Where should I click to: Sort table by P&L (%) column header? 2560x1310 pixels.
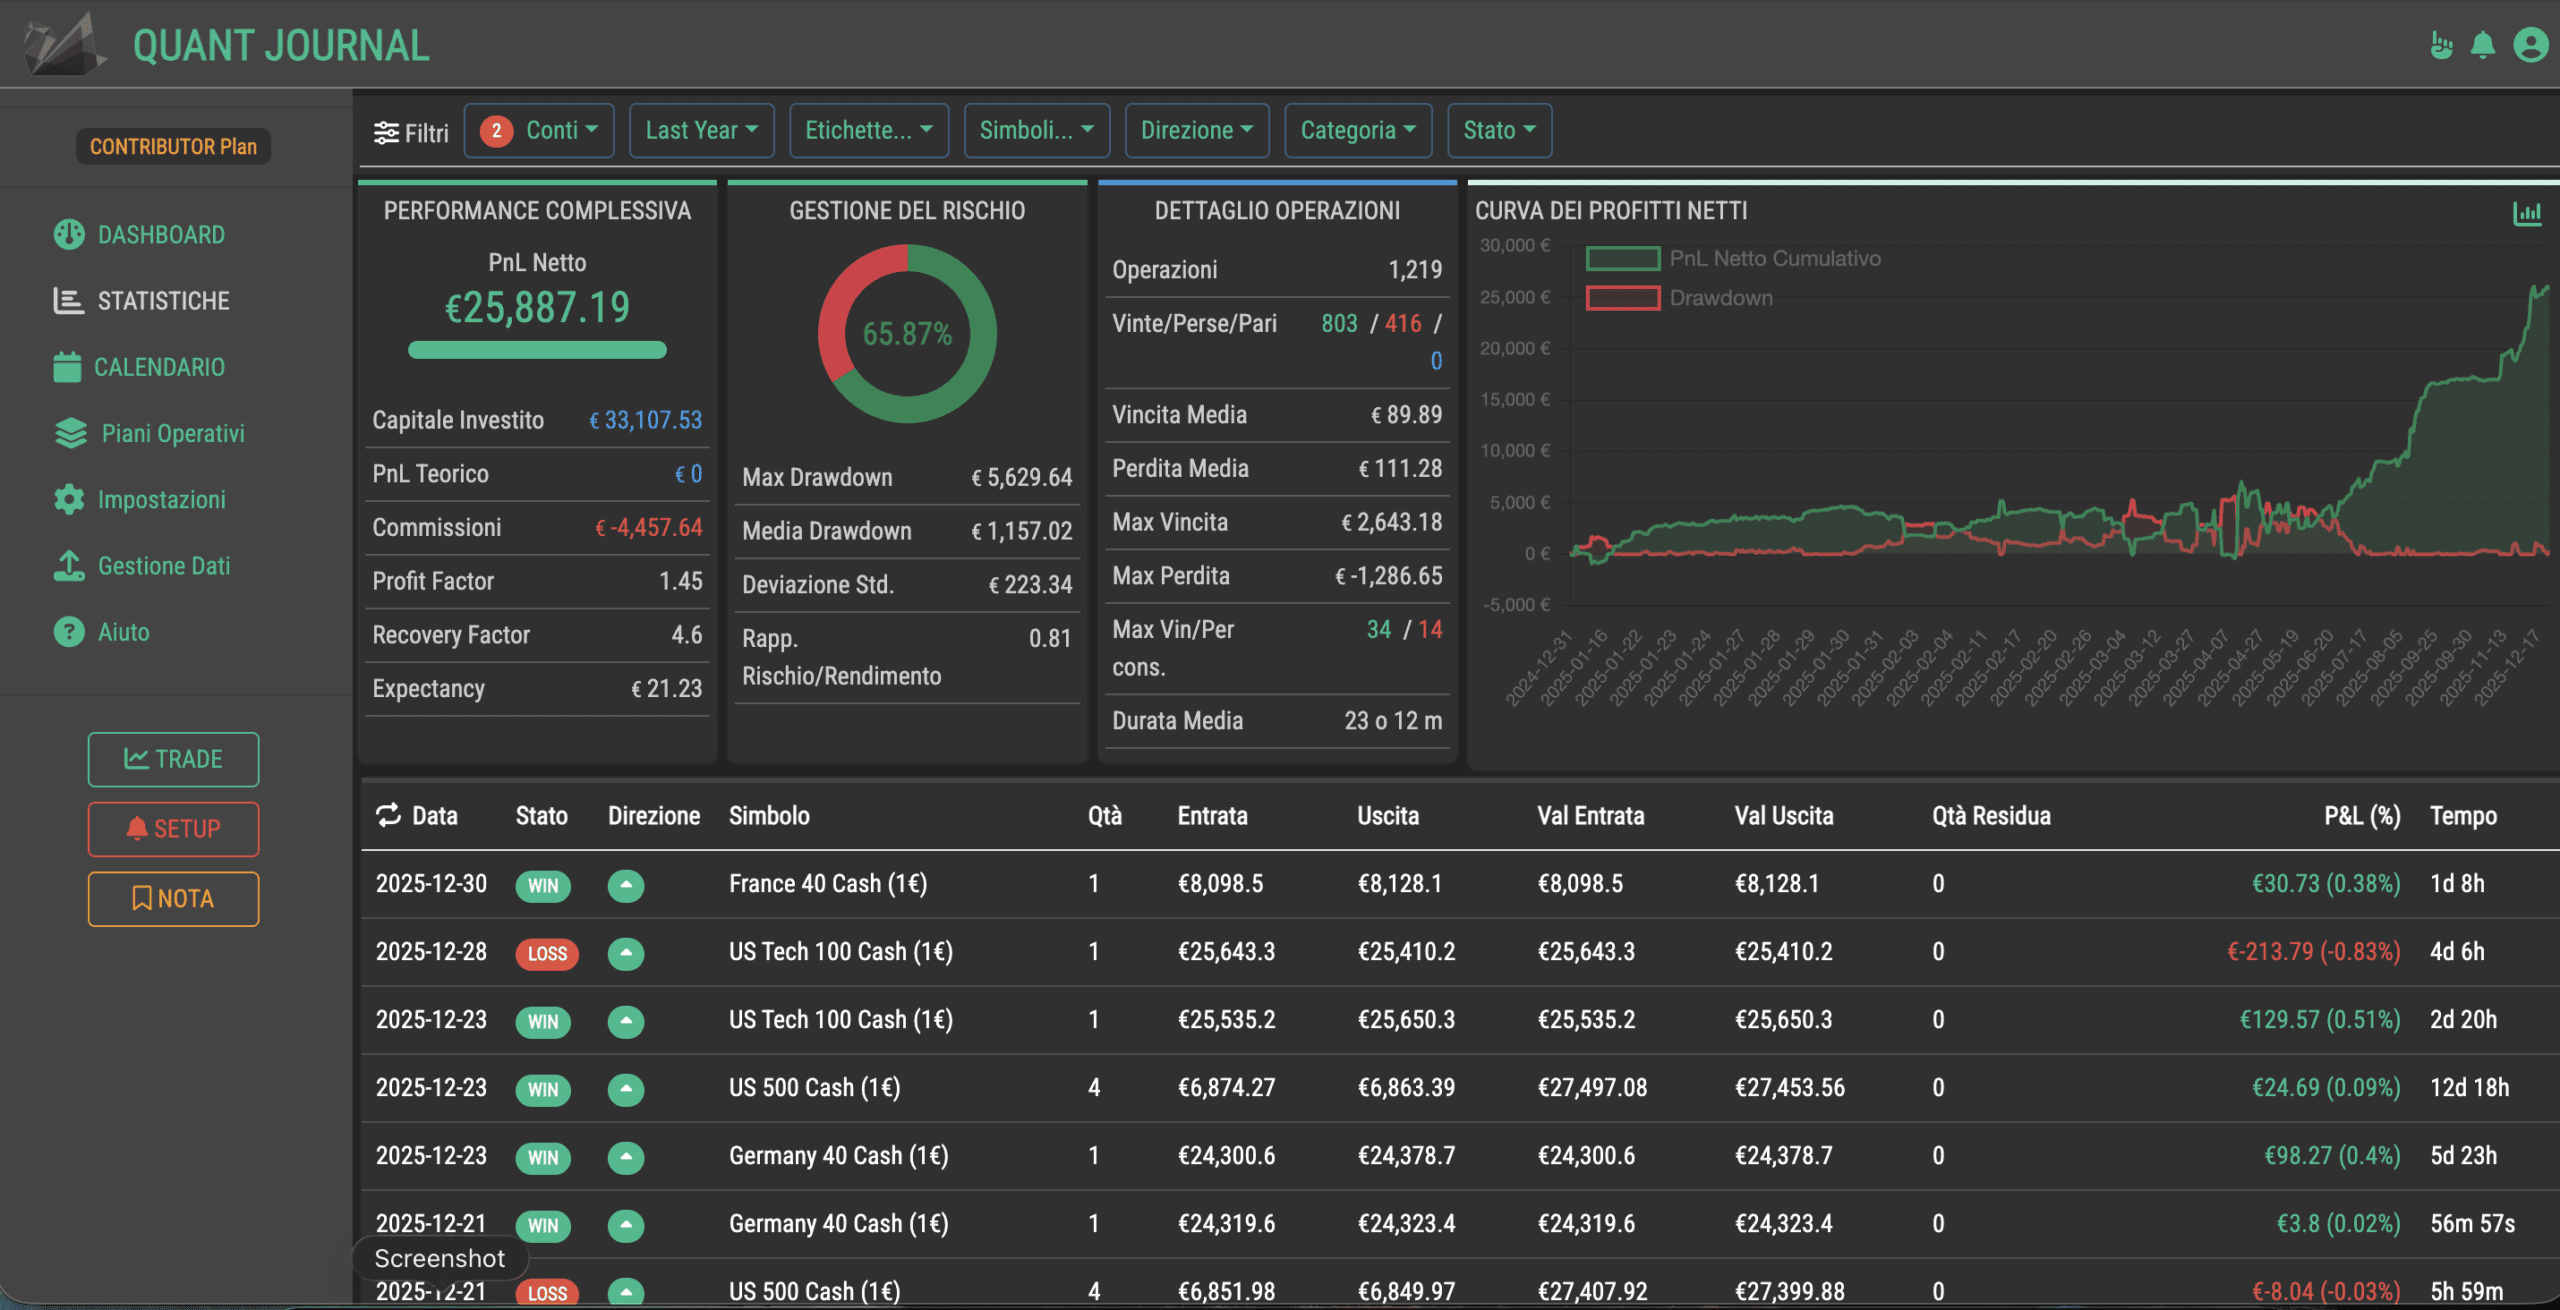click(x=2361, y=816)
